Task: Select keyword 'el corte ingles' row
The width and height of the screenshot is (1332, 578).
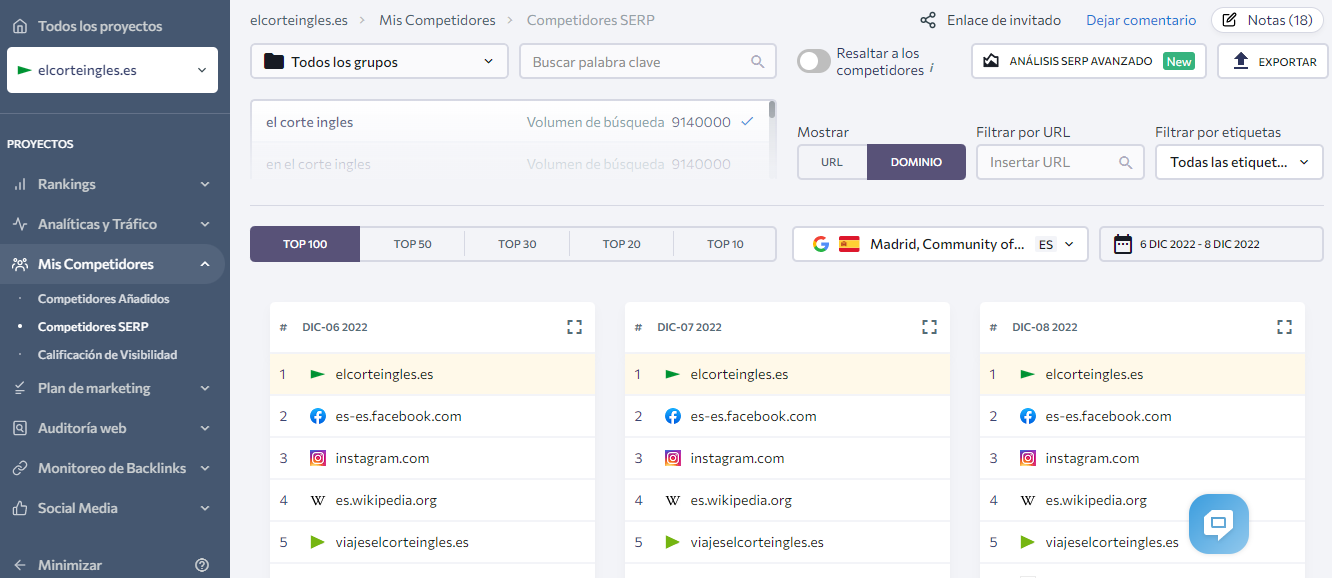Action: coord(509,122)
